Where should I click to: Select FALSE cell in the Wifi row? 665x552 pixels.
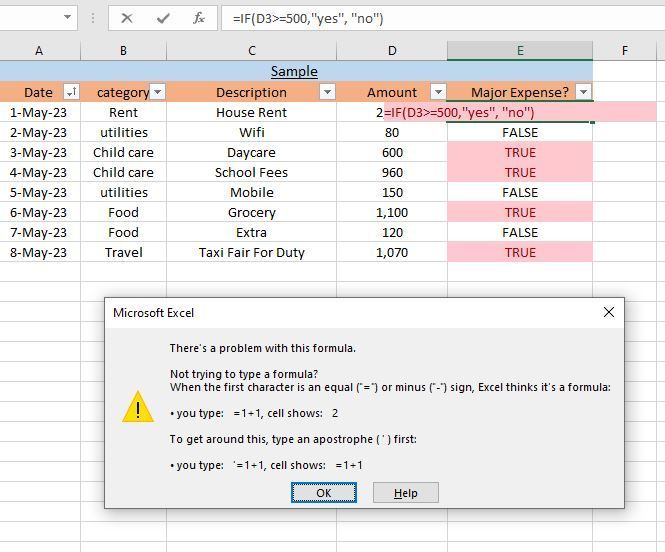click(x=520, y=132)
